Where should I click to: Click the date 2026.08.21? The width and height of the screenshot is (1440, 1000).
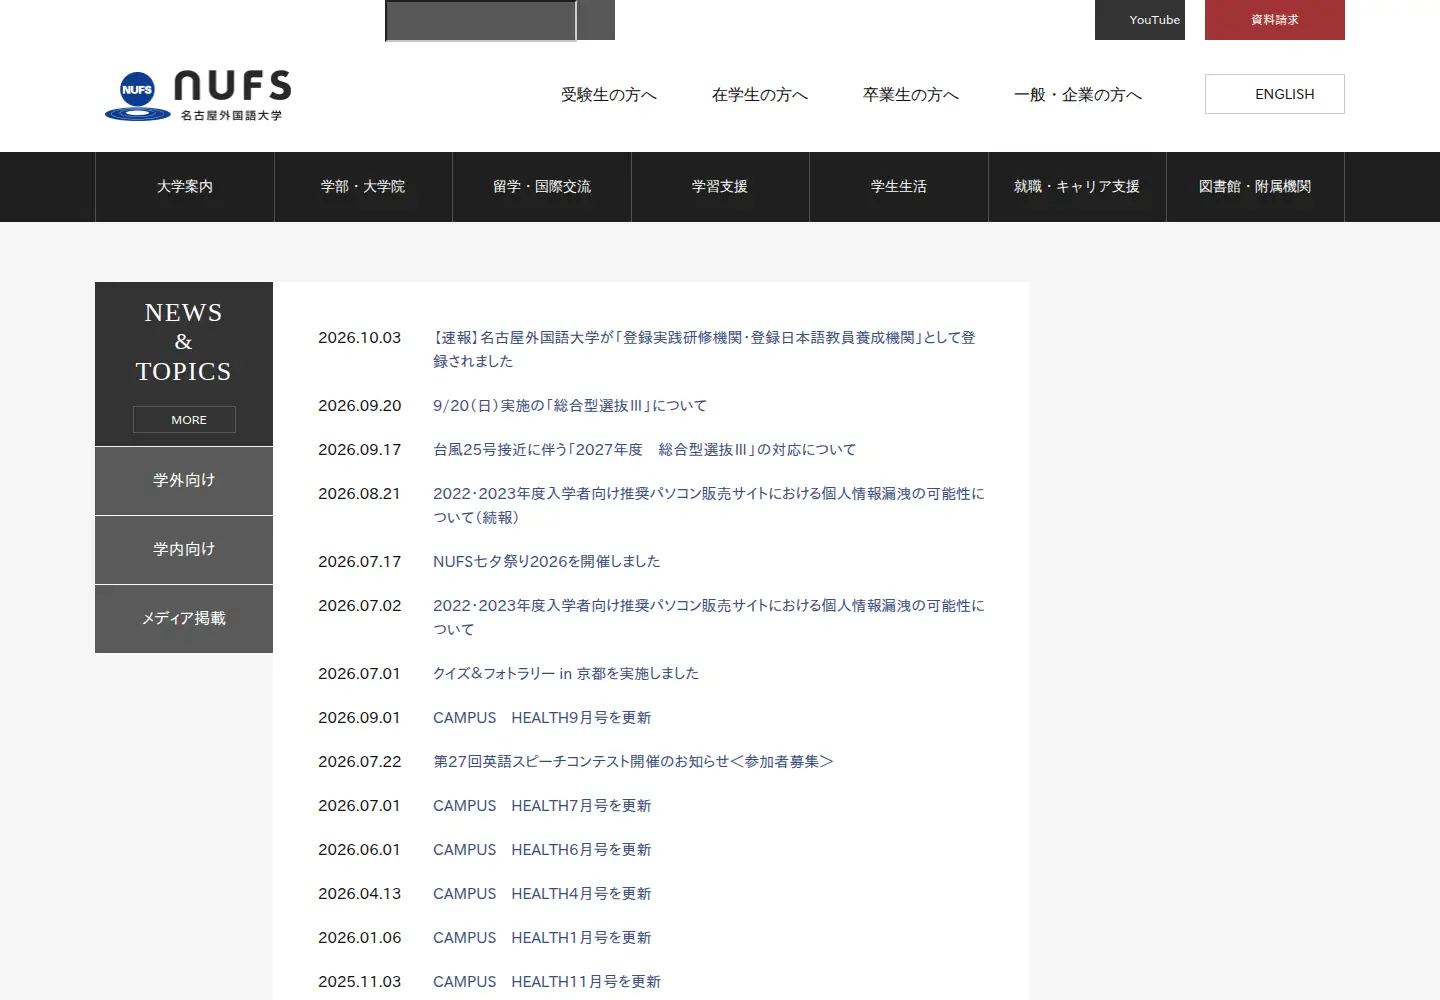click(x=359, y=494)
